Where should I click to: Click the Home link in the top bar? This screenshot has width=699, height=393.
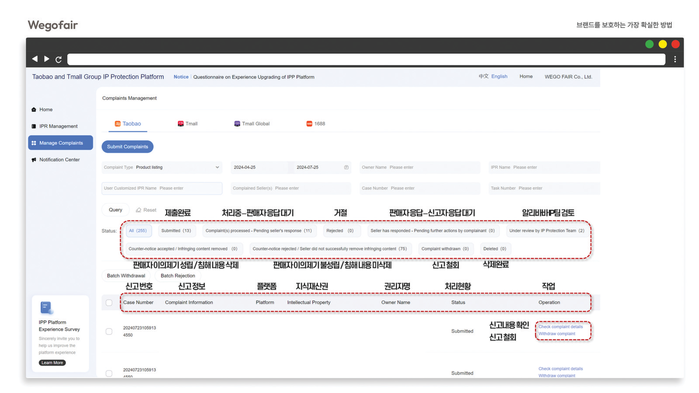pyautogui.click(x=526, y=77)
